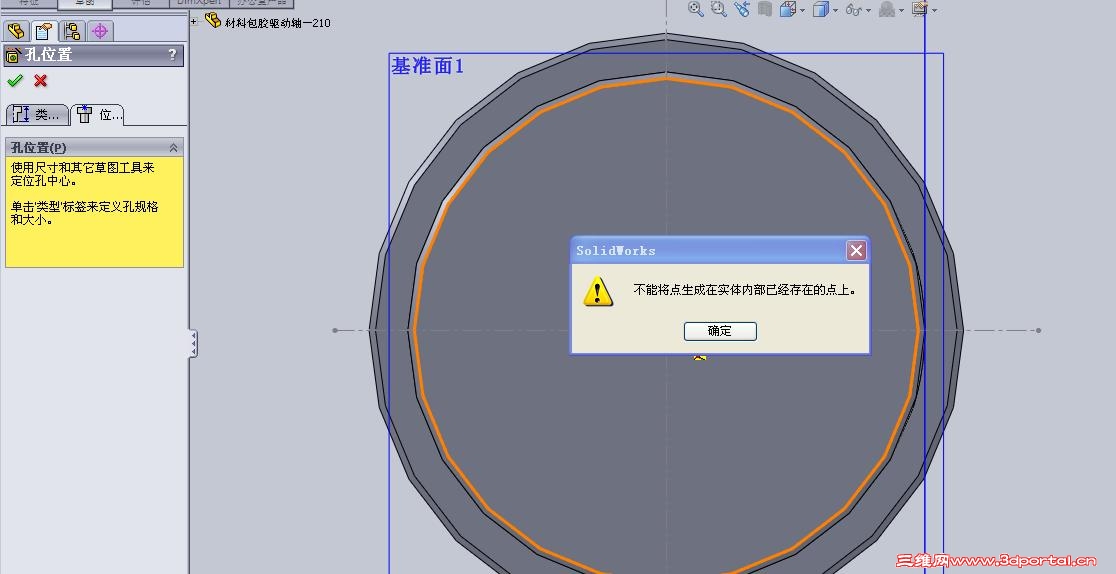The image size is (1116, 574).
Task: Open the DimXpert command tab
Action: click(x=200, y=3)
